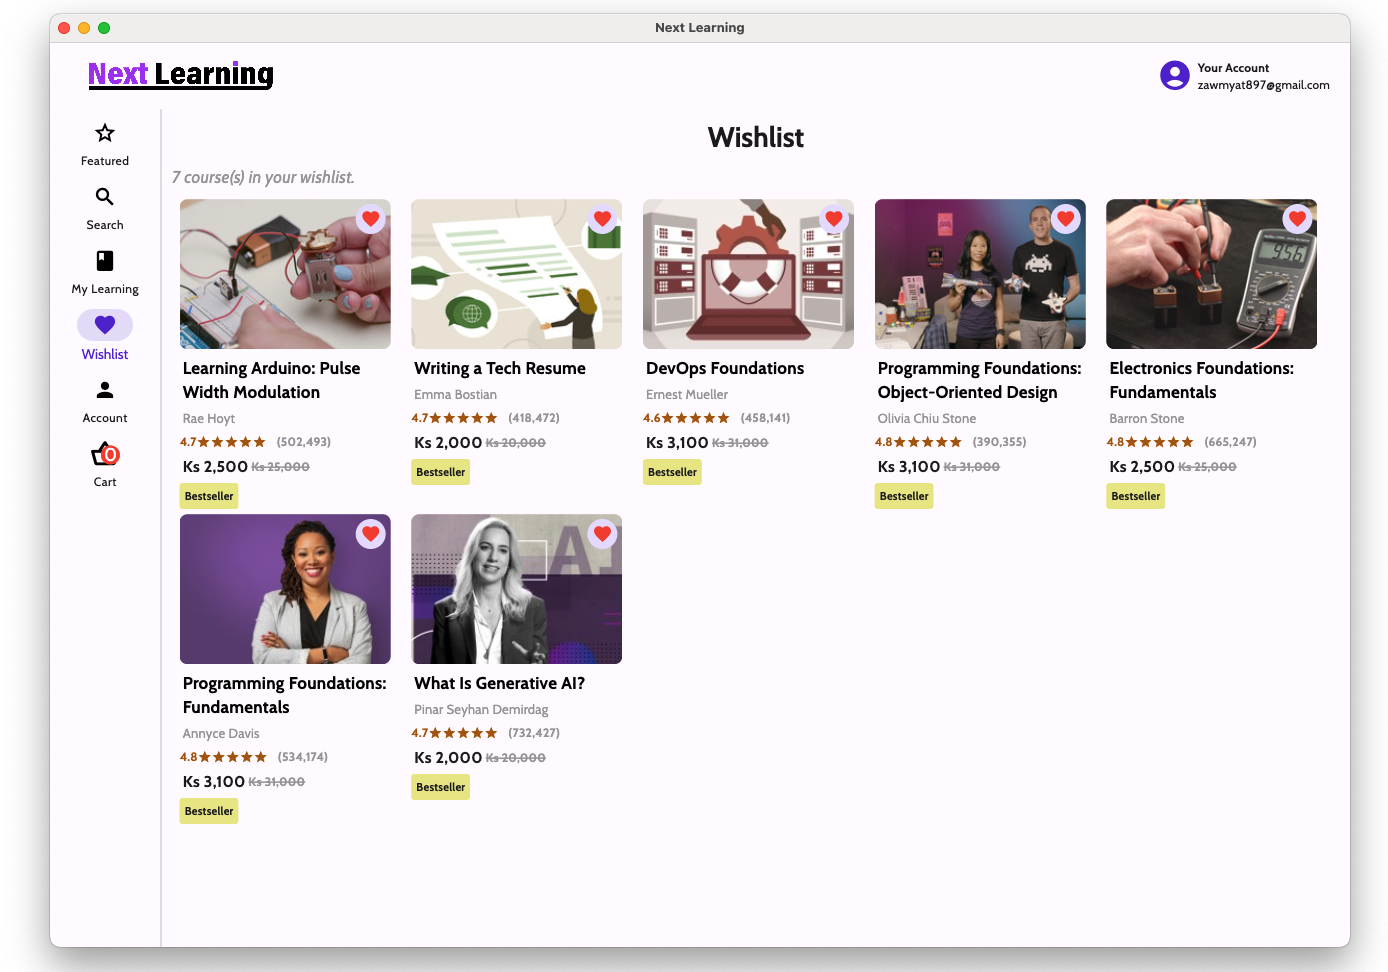Toggle heart on DevOps Foundations card
Screen dimensions: 1388x972
834,219
